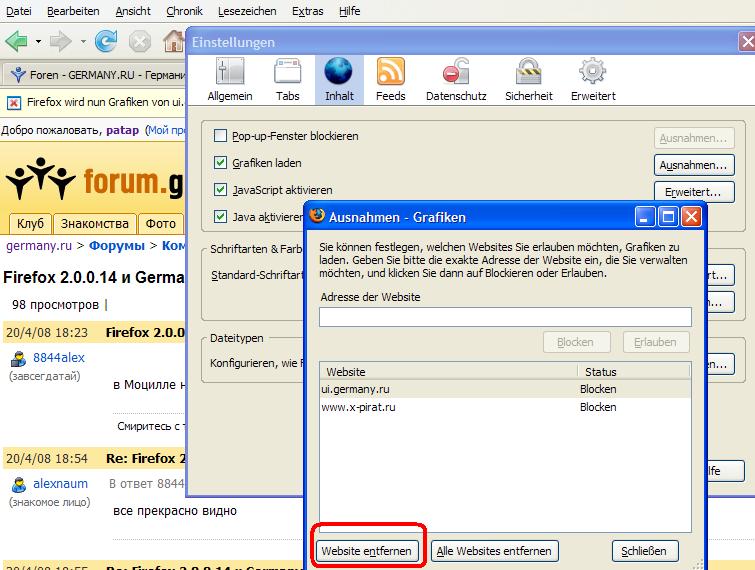Open the Feeds settings panel
The width and height of the screenshot is (755, 570).
click(391, 79)
